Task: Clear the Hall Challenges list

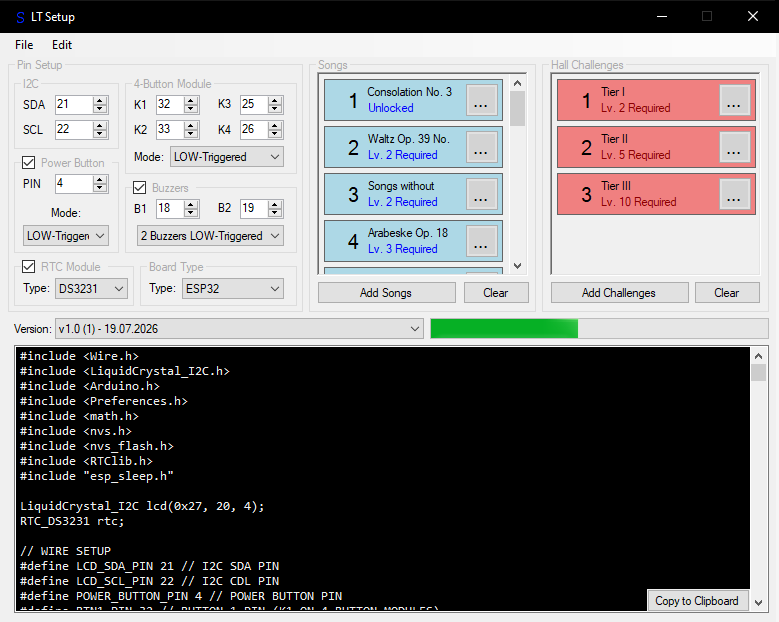Action: click(727, 293)
